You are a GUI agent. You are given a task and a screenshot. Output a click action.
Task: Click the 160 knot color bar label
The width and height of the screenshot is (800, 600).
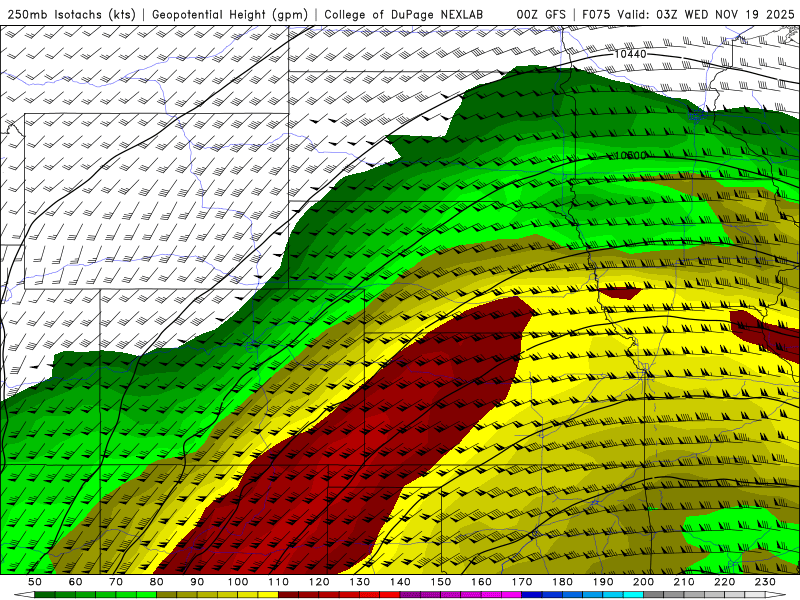point(481,582)
